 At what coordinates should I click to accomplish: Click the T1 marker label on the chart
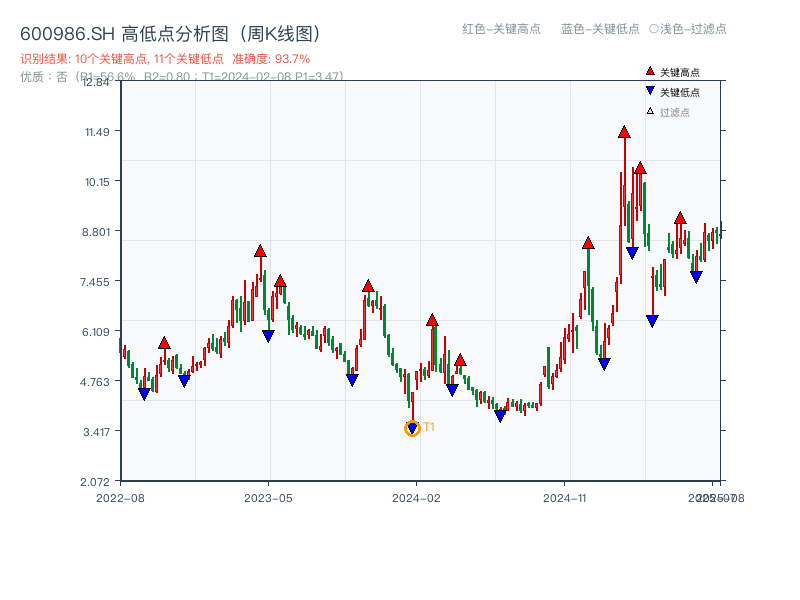(428, 428)
